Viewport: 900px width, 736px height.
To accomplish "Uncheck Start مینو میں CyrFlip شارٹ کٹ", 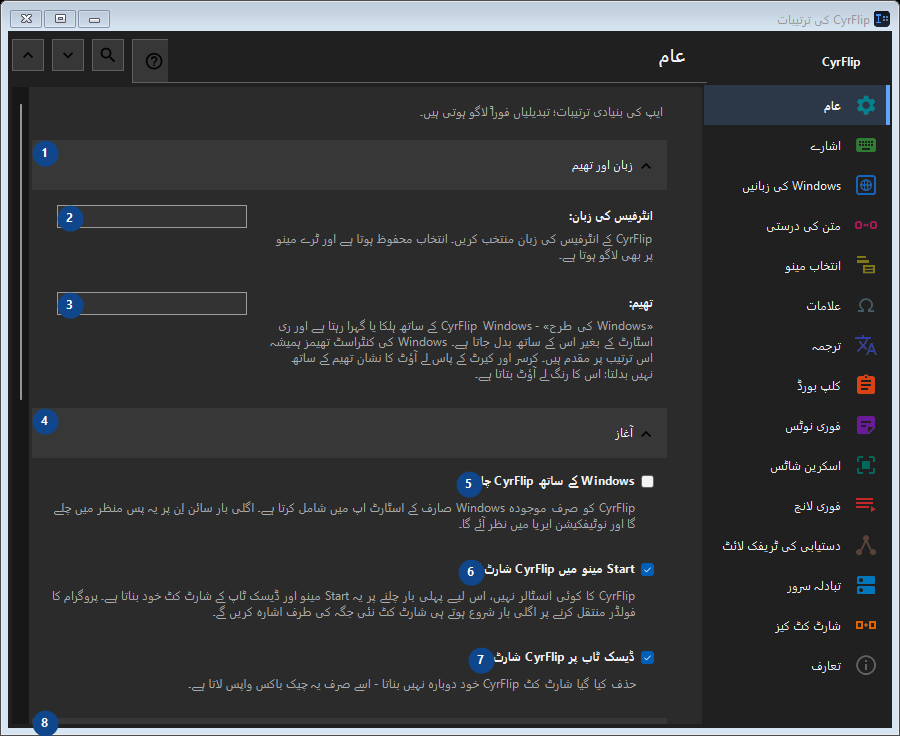I will click(647, 569).
